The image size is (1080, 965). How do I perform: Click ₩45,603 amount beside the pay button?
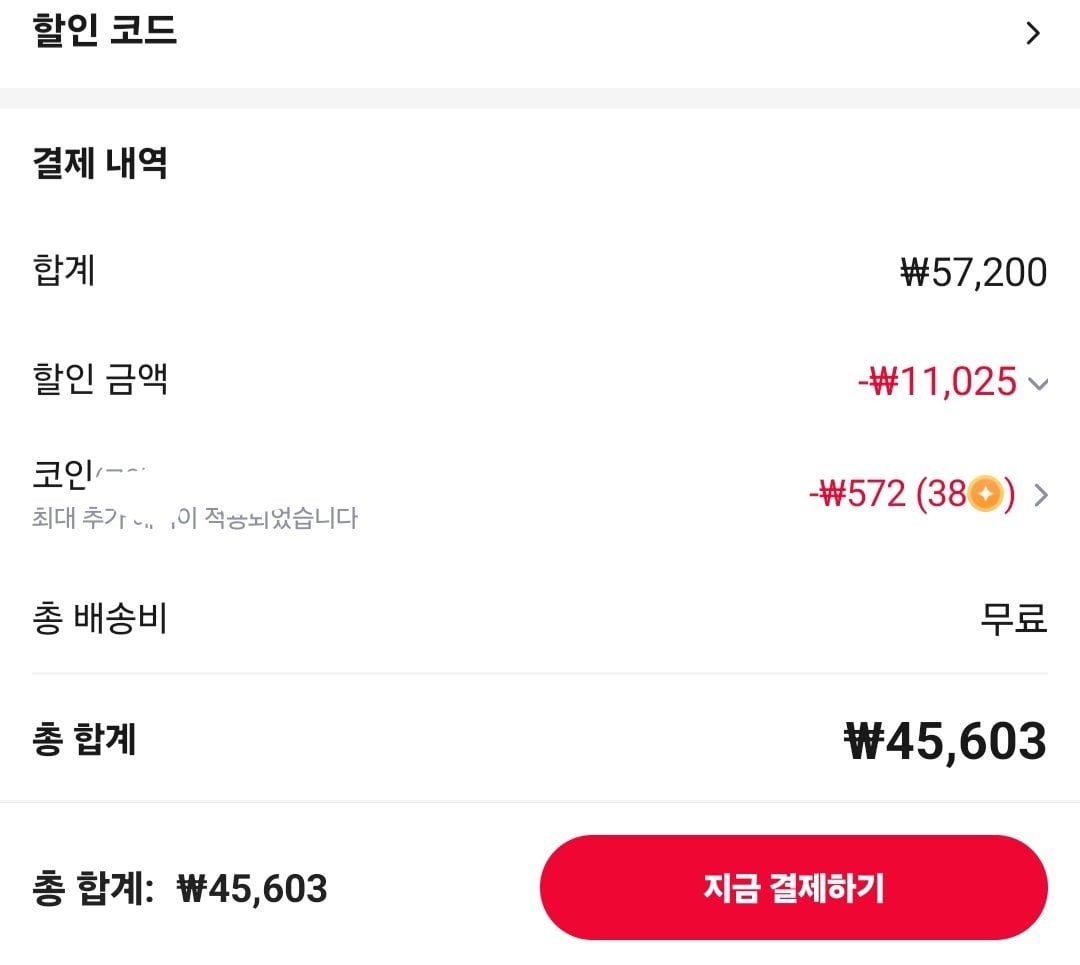pyautogui.click(x=252, y=889)
